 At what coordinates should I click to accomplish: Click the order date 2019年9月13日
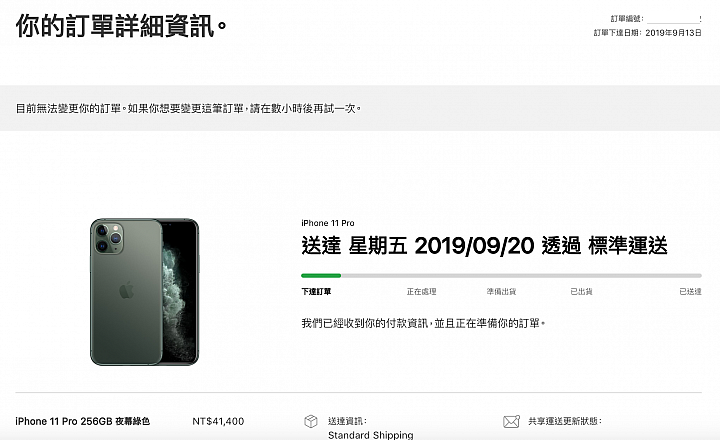(673, 33)
